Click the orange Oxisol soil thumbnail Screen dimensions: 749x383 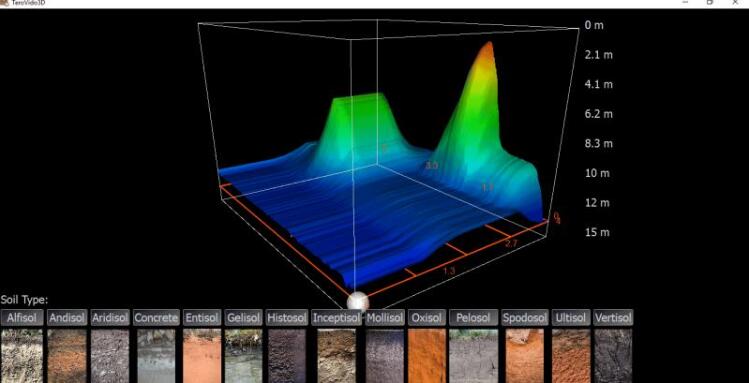click(x=427, y=356)
